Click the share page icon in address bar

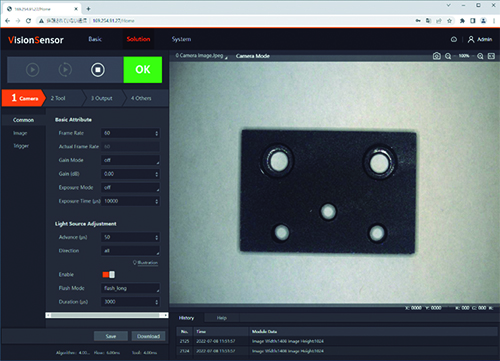pyautogui.click(x=439, y=21)
